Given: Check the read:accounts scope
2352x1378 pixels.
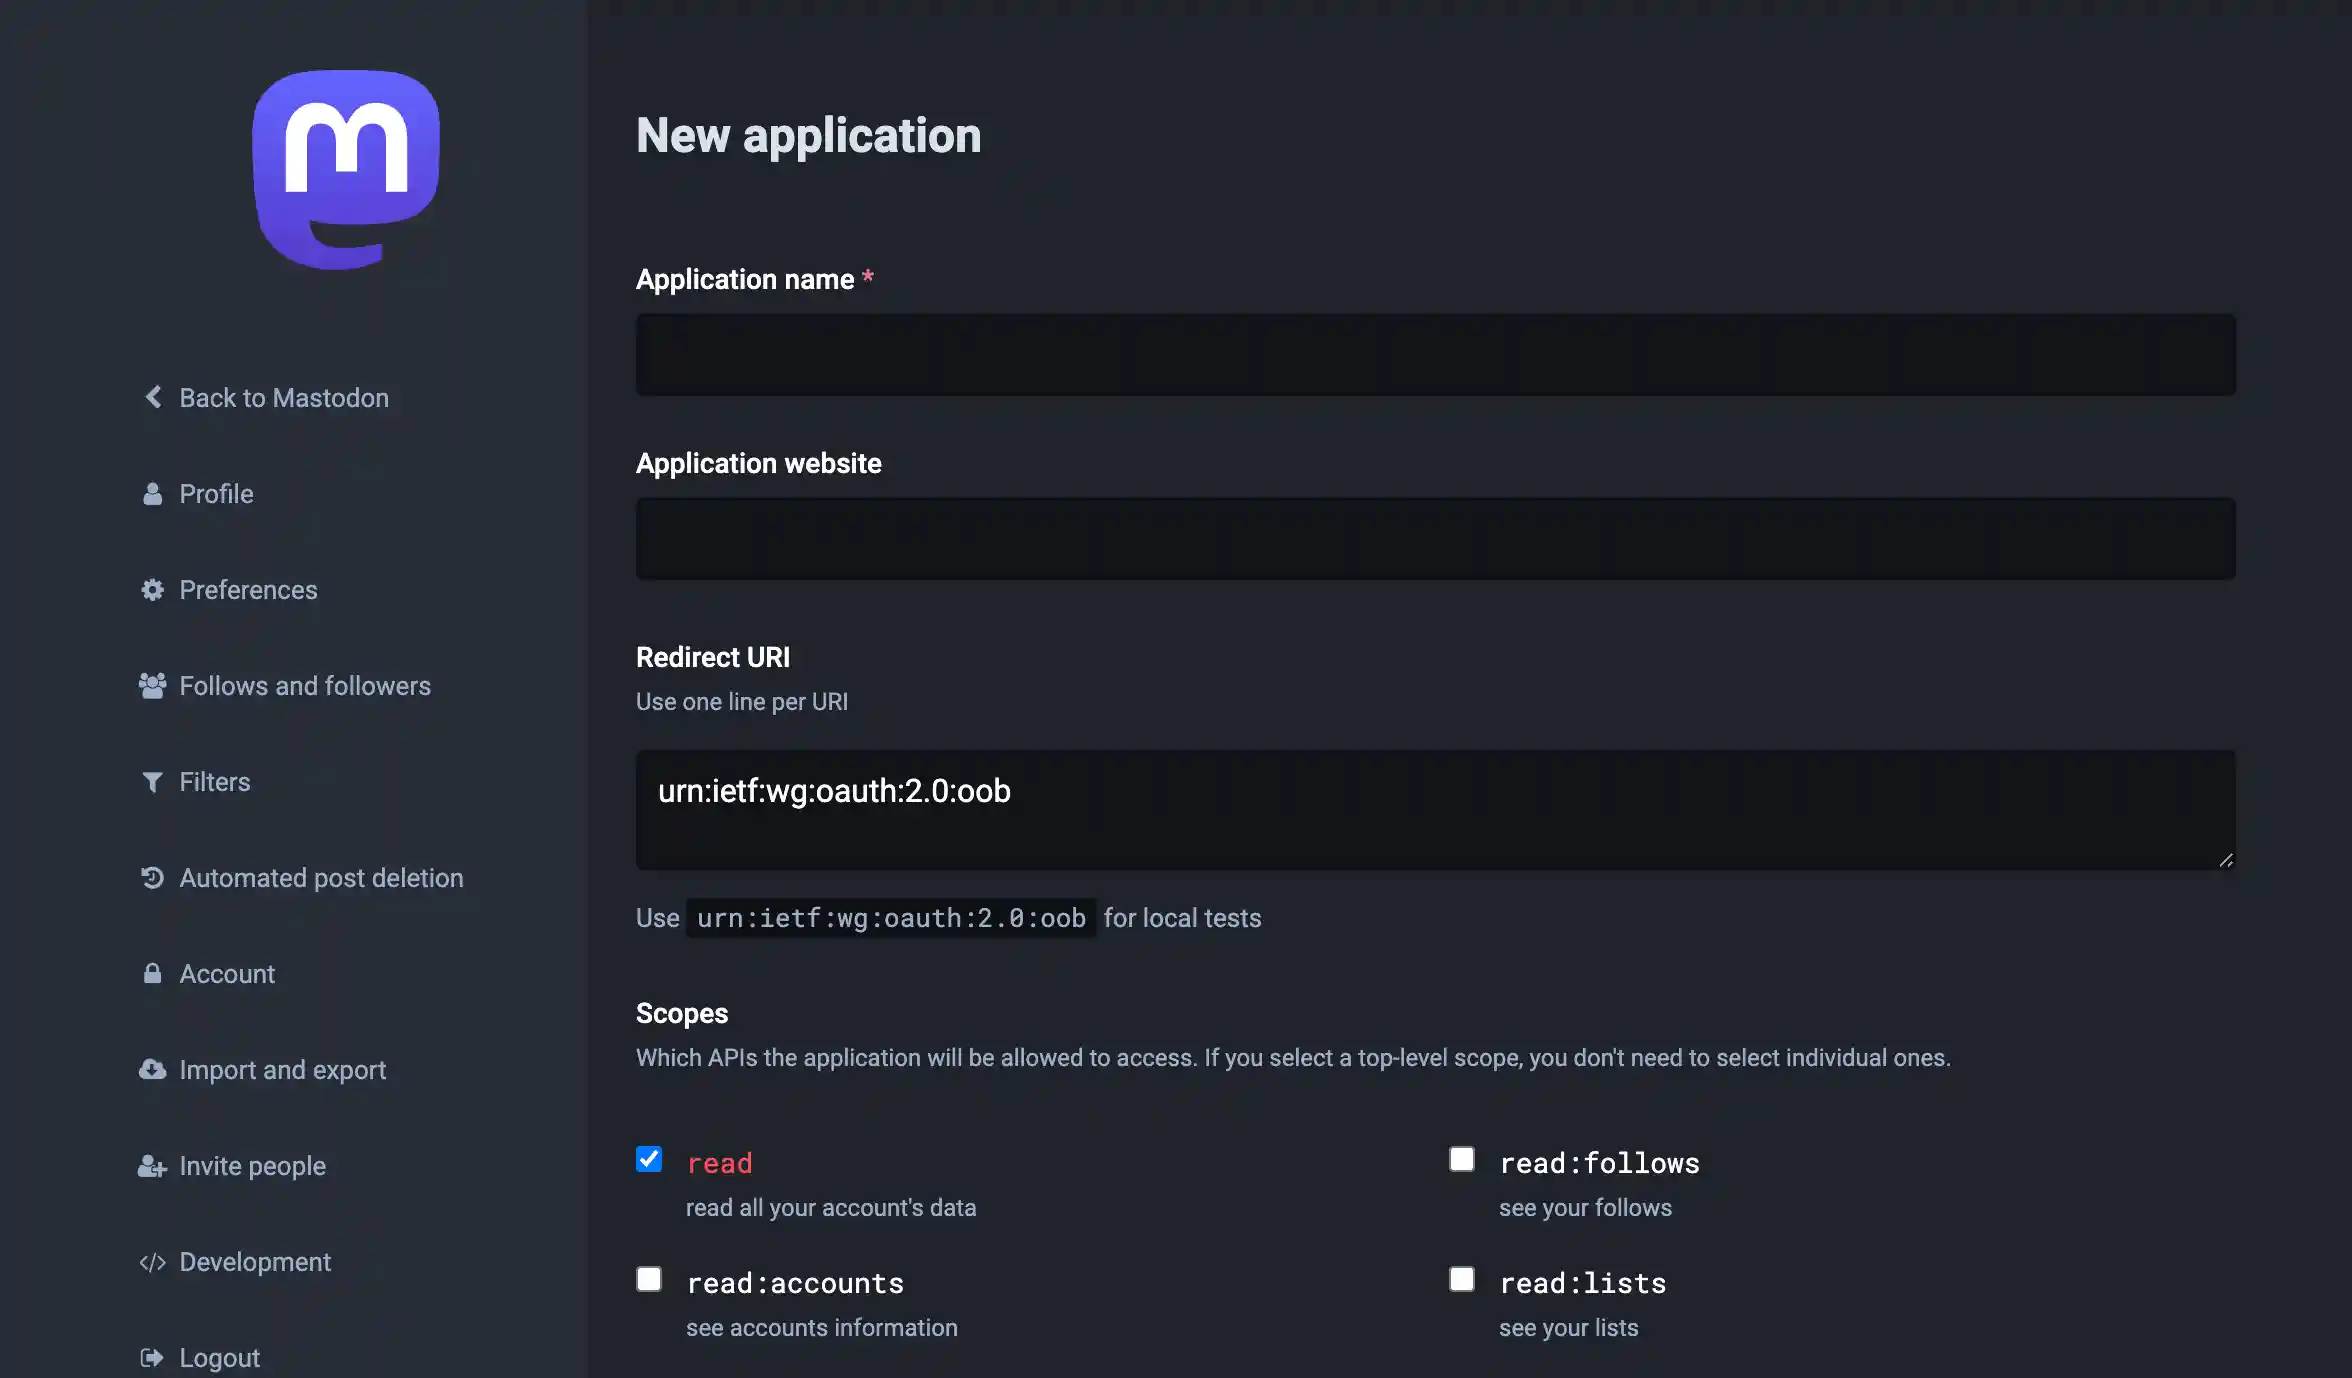Looking at the screenshot, I should pyautogui.click(x=649, y=1279).
